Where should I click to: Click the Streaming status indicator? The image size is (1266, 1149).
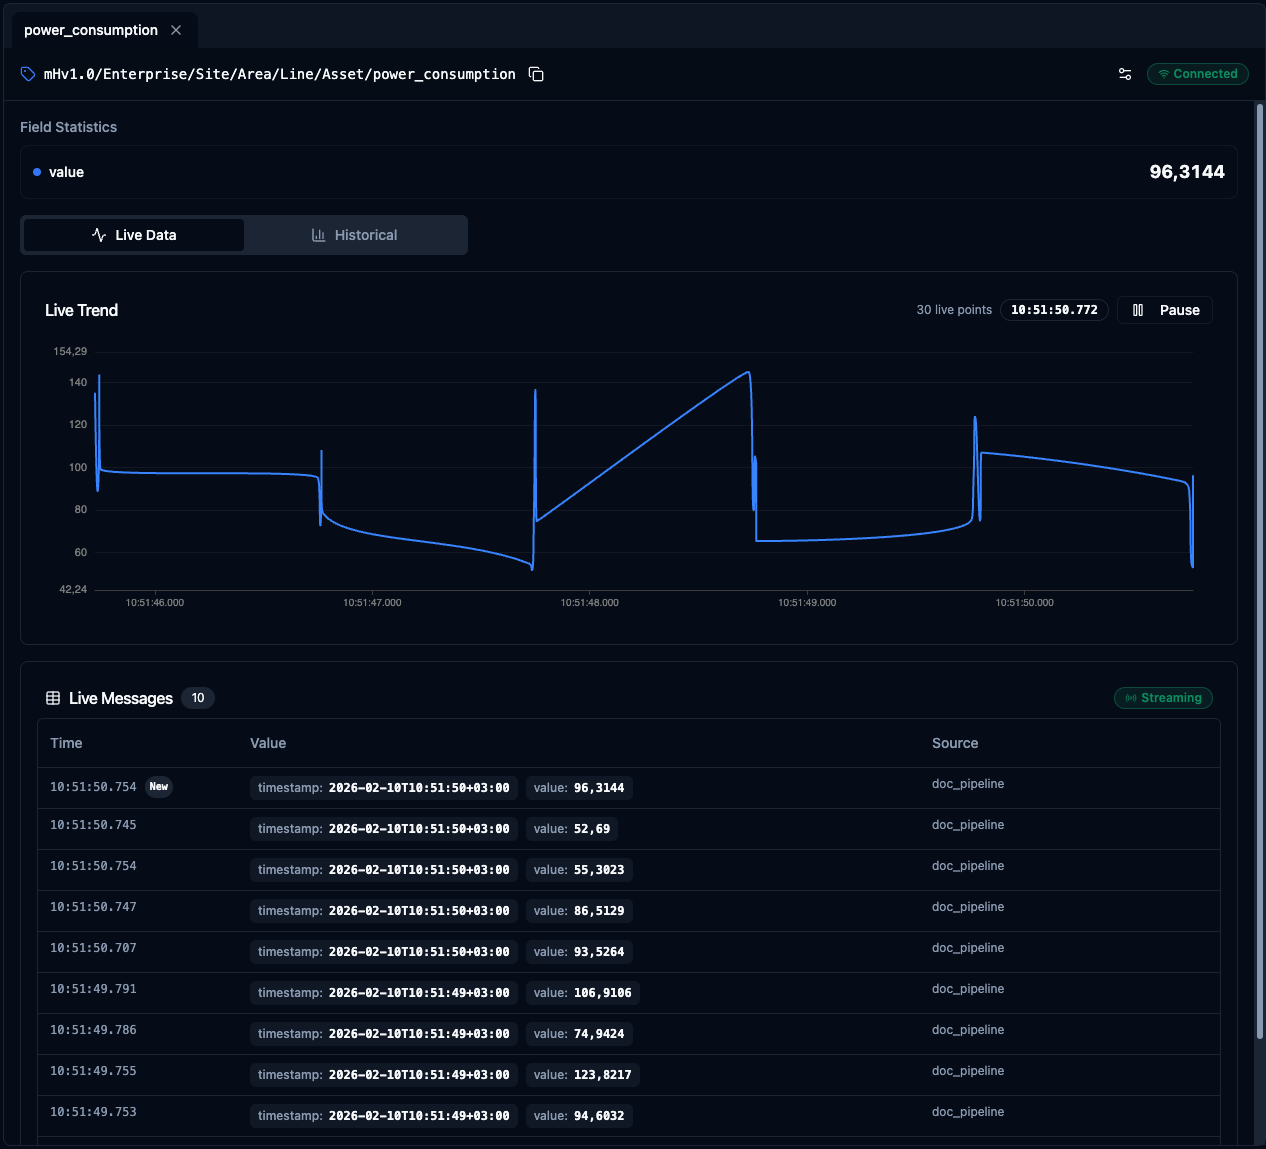coord(1163,698)
